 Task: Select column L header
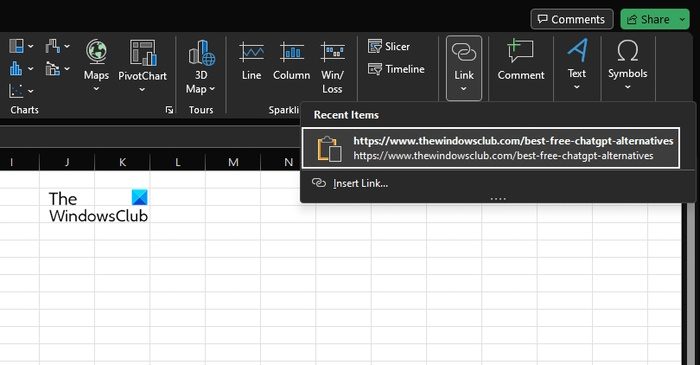click(178, 162)
